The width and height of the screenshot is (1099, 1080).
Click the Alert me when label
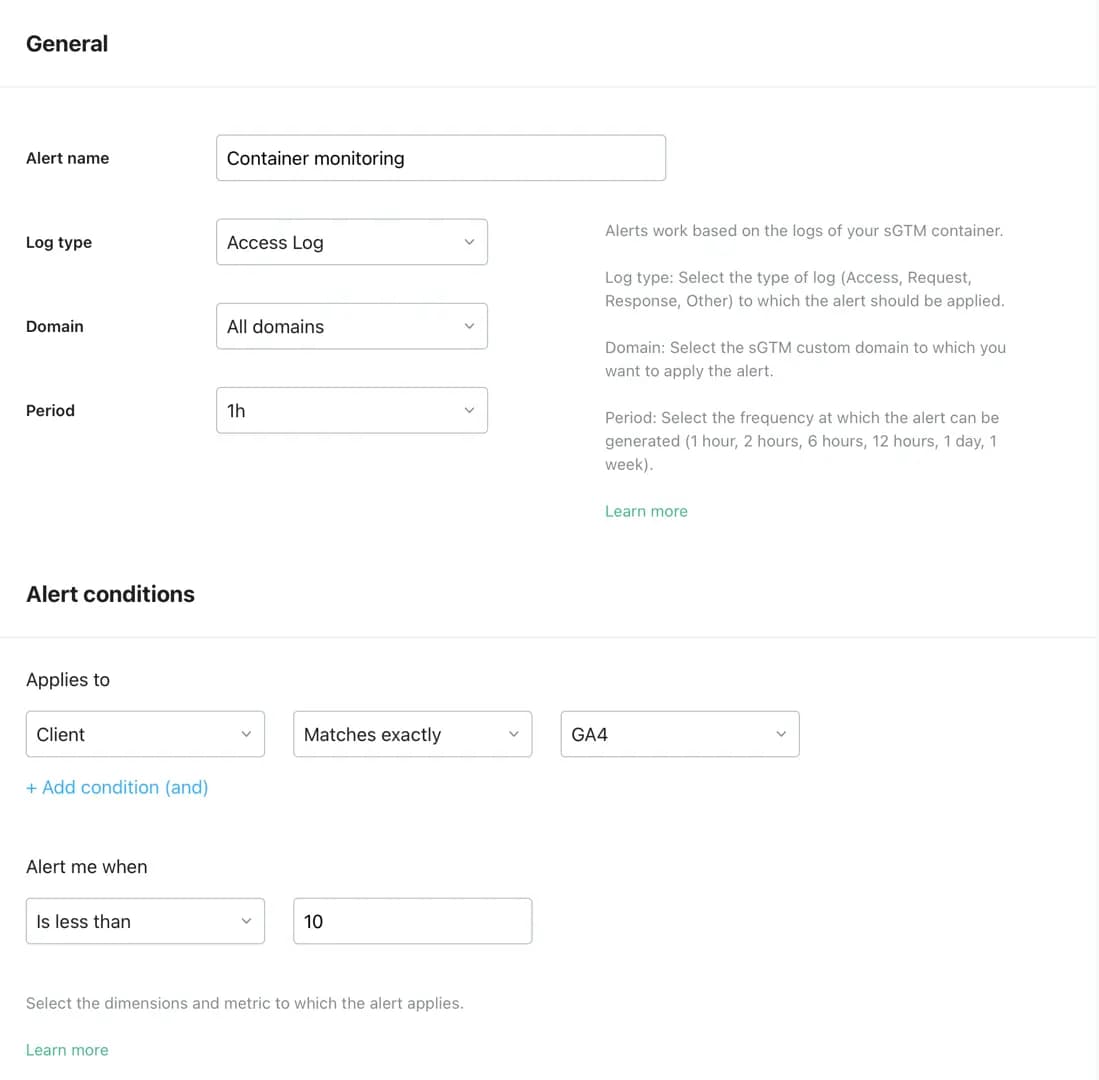tap(87, 867)
